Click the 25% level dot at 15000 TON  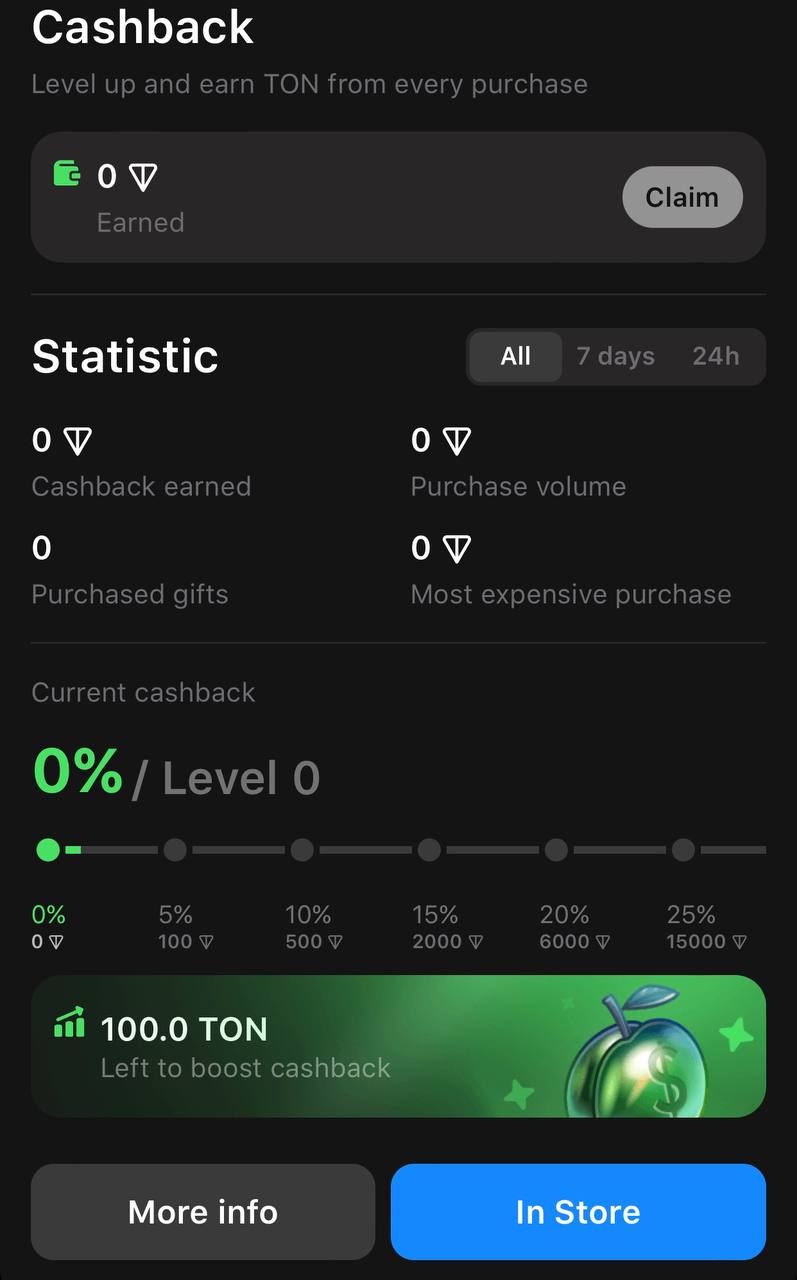[x=683, y=850]
